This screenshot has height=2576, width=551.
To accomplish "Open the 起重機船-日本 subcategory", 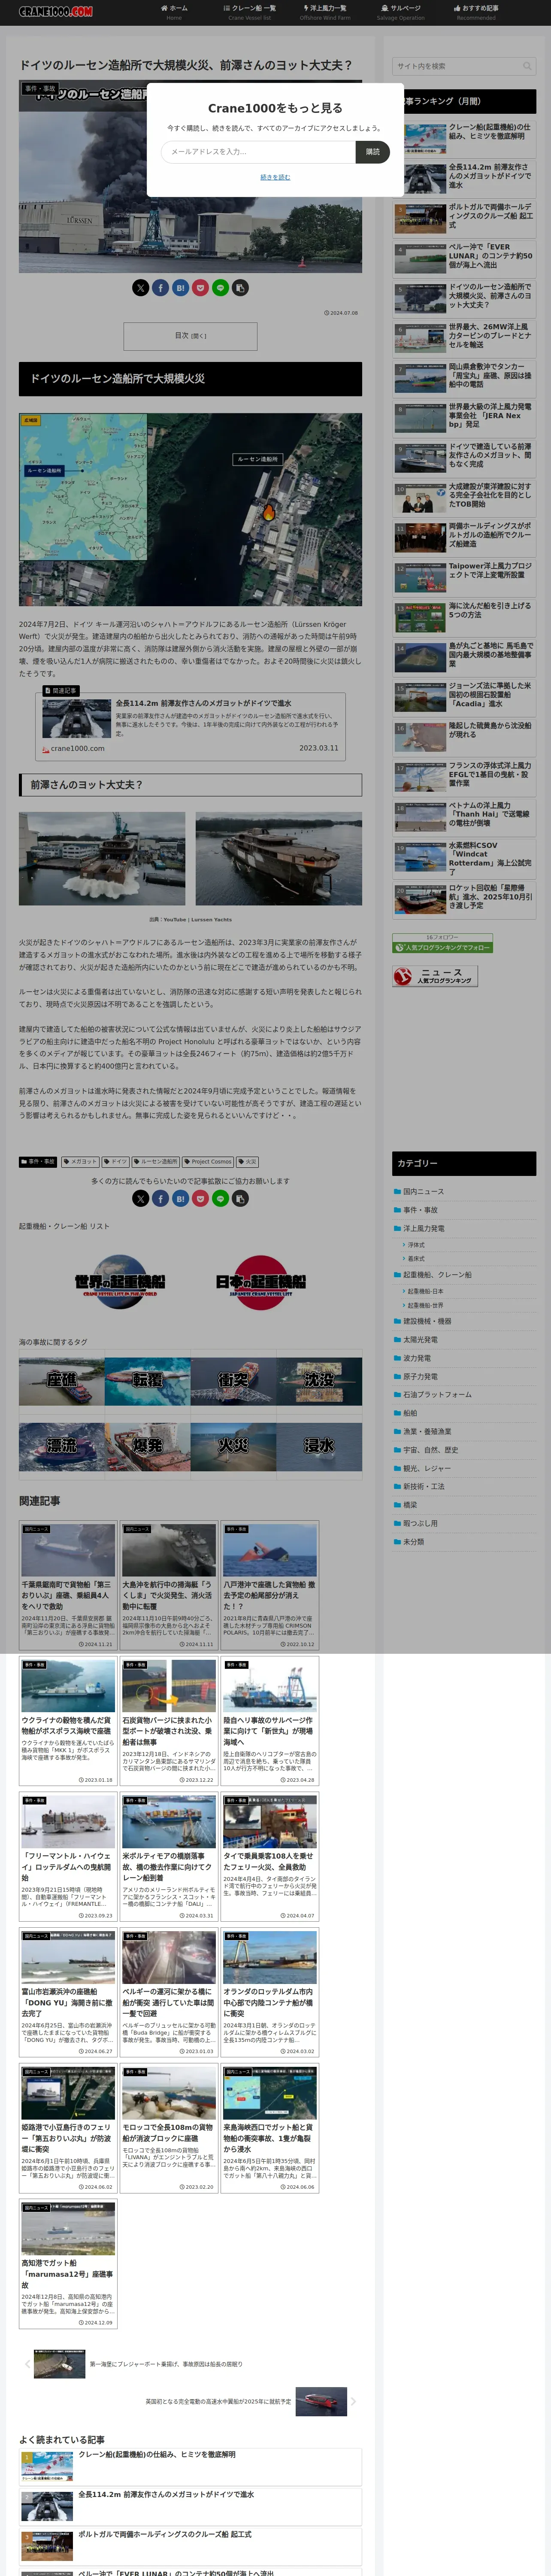I will coord(425,1291).
